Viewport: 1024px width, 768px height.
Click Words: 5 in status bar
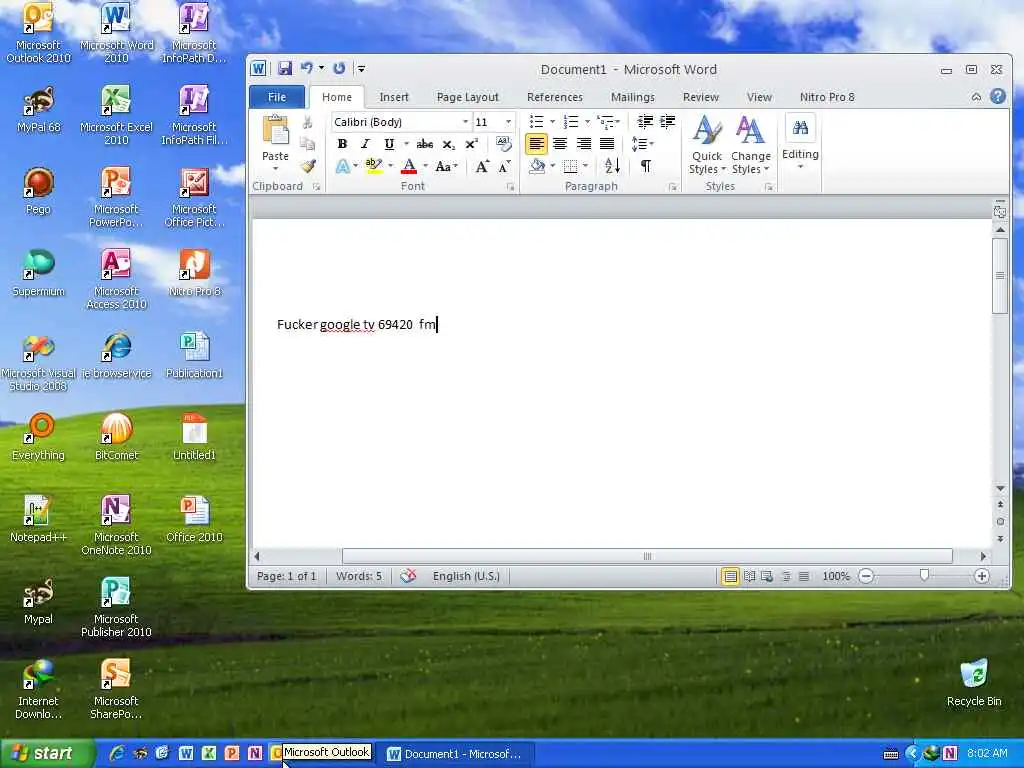(359, 576)
